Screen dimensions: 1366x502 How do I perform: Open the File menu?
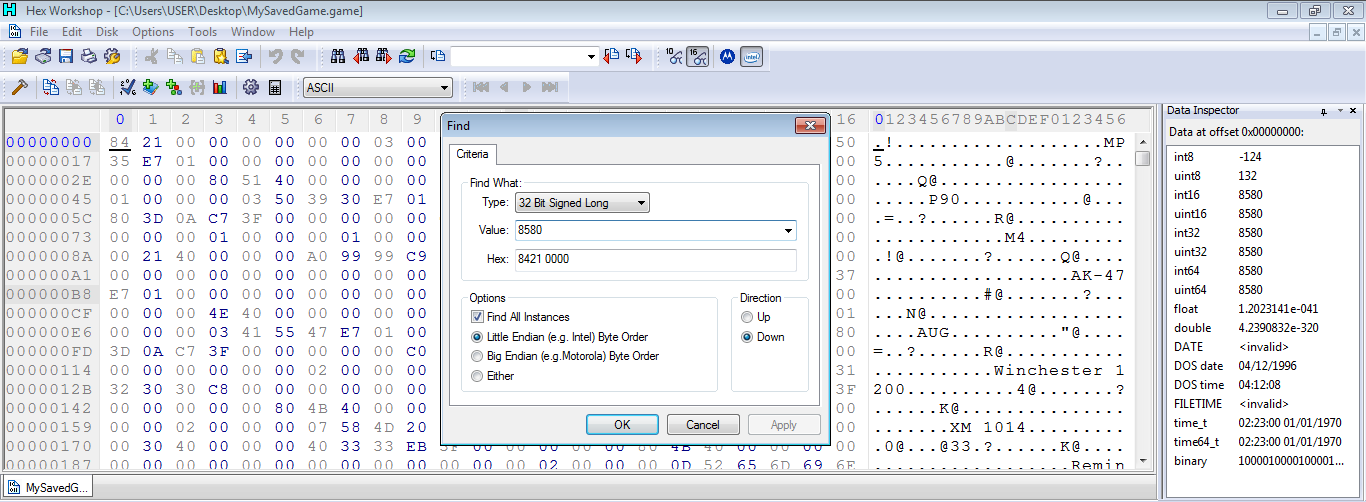(39, 32)
